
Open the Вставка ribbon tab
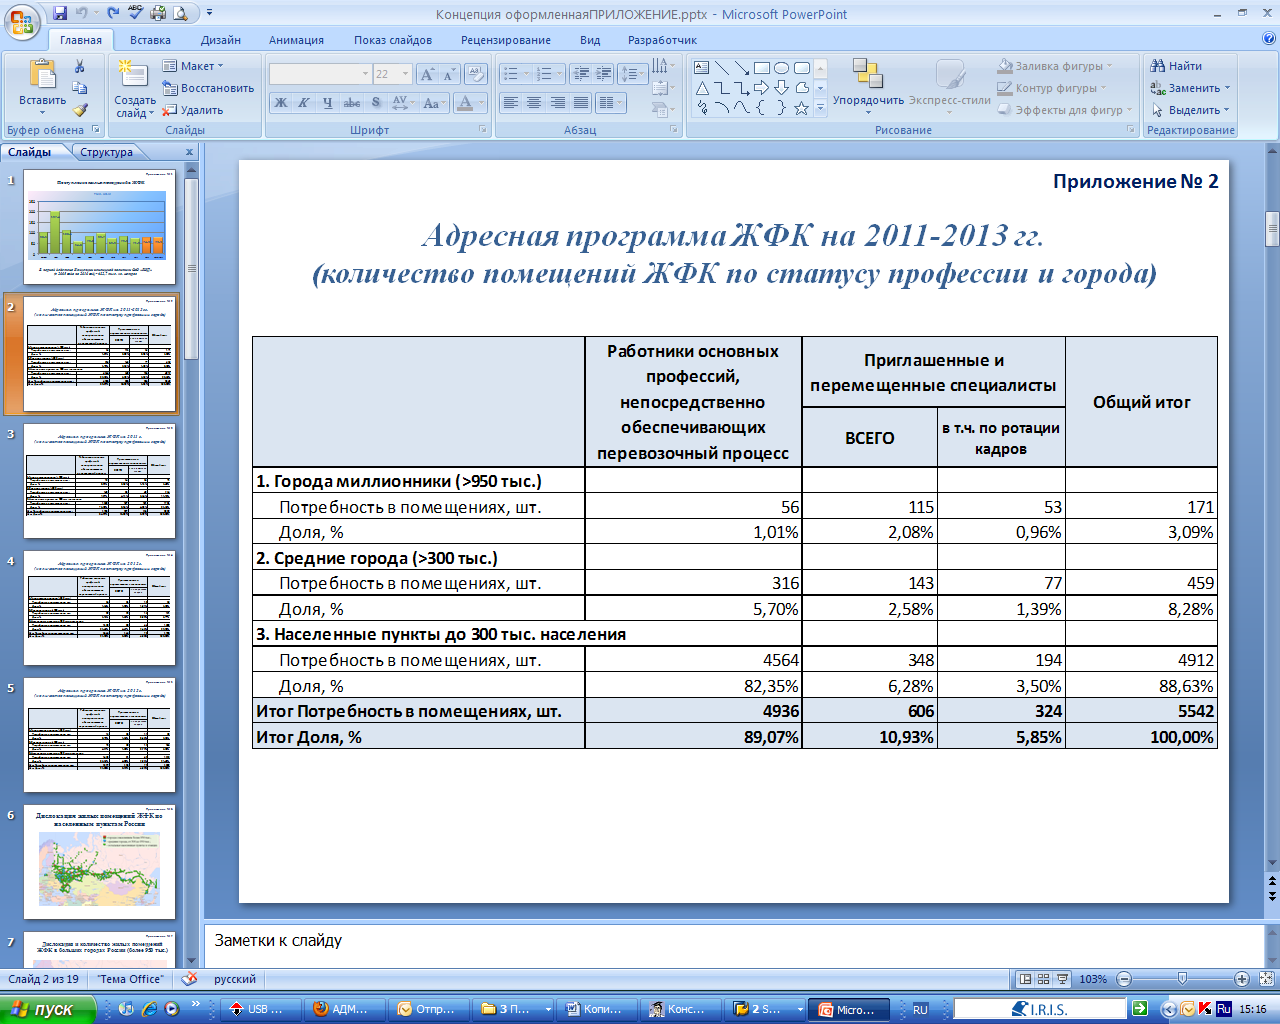[x=150, y=40]
